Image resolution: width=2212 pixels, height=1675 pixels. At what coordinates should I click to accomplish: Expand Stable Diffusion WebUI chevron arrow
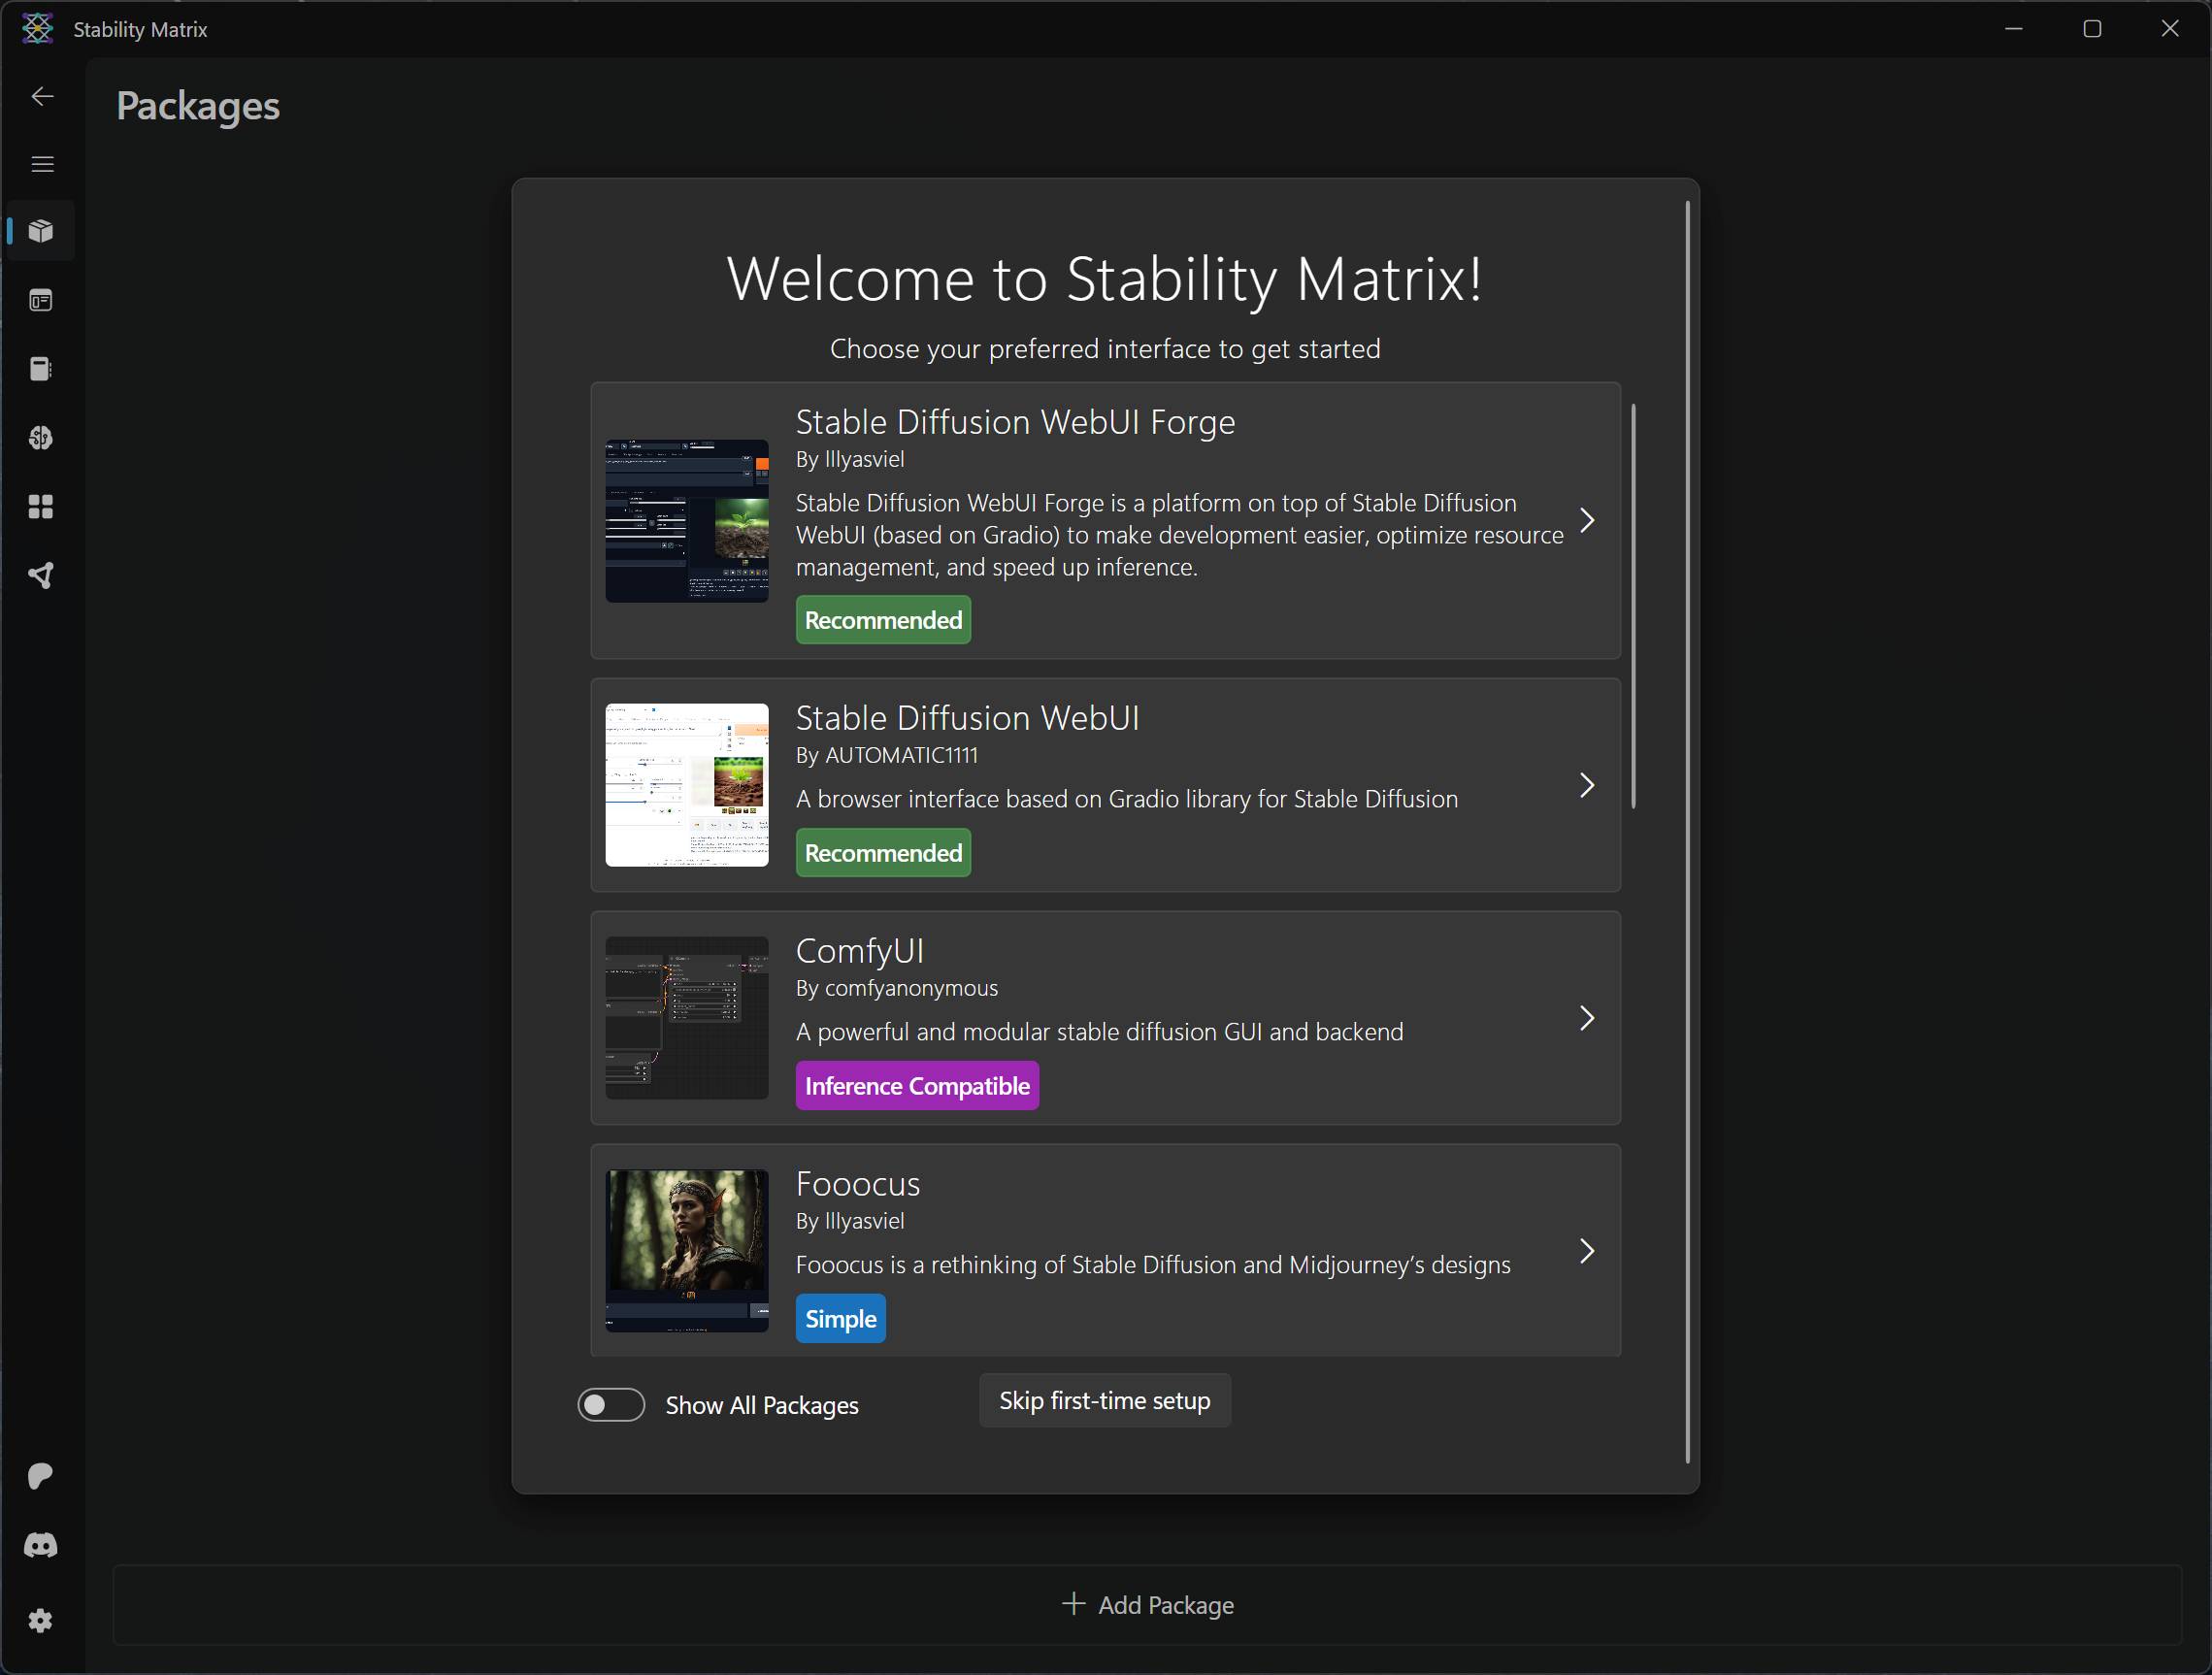1587,785
